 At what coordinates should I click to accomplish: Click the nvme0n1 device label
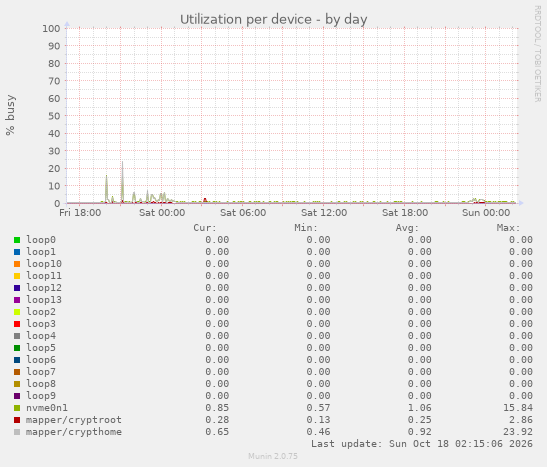click(47, 408)
